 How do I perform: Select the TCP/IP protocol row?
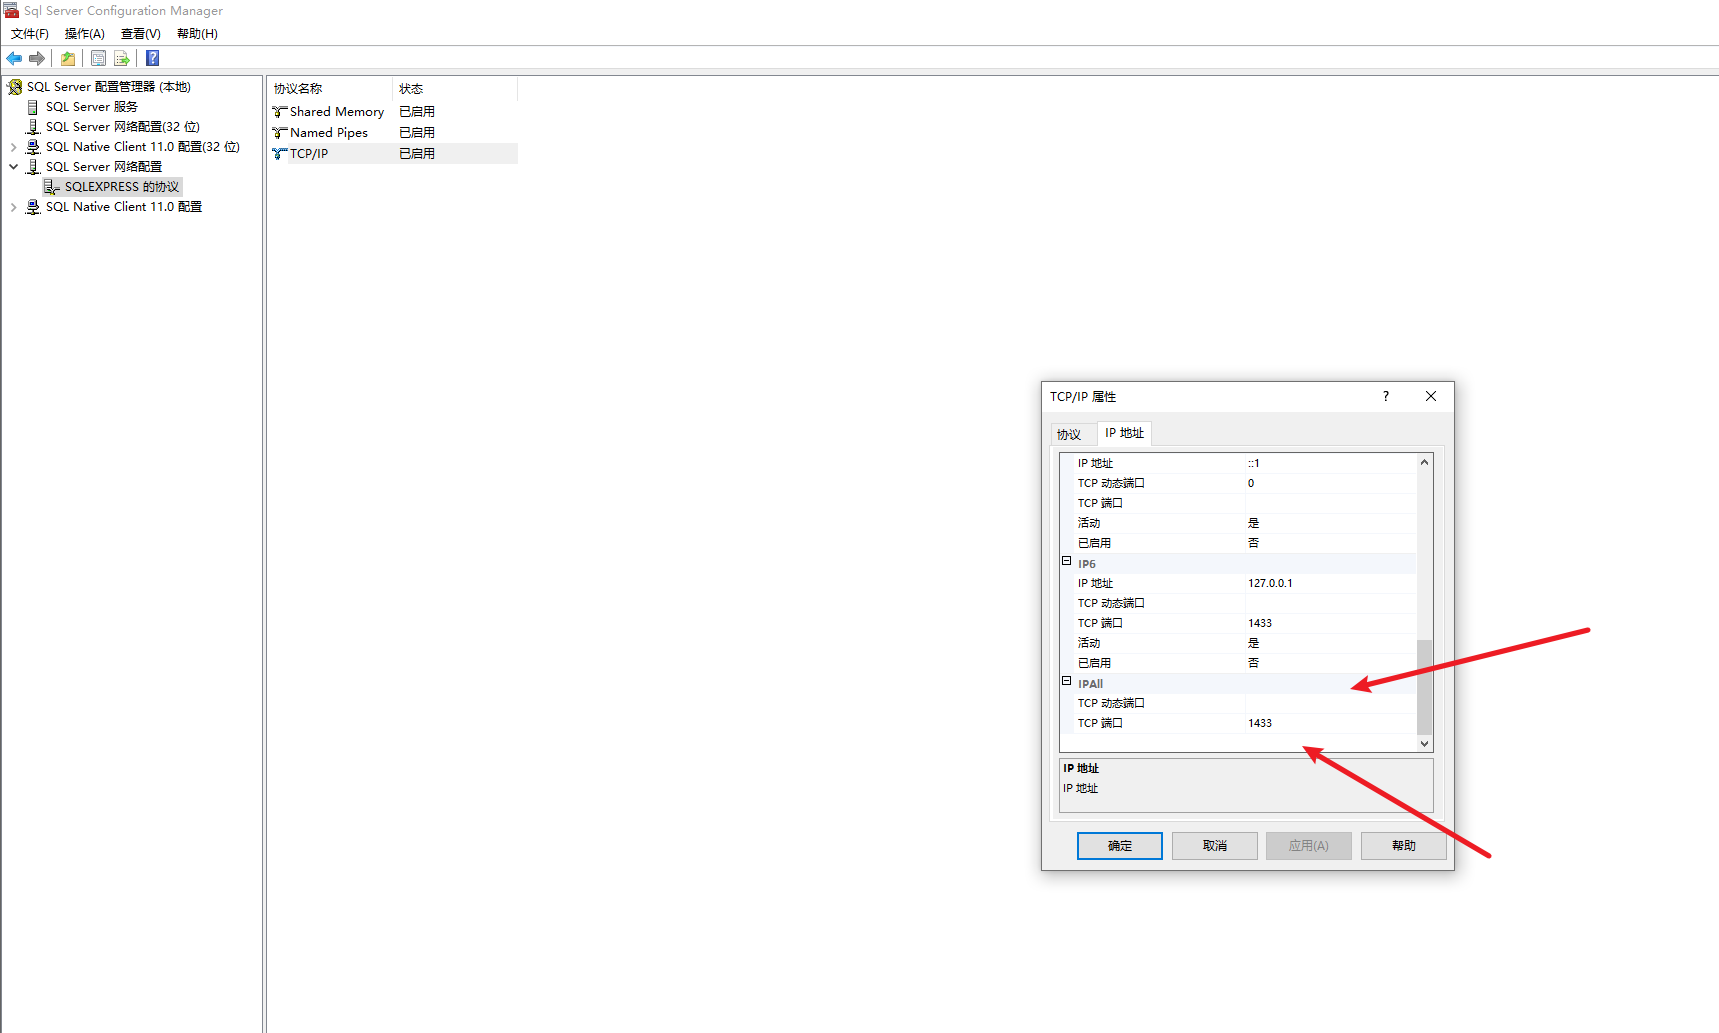pos(394,154)
